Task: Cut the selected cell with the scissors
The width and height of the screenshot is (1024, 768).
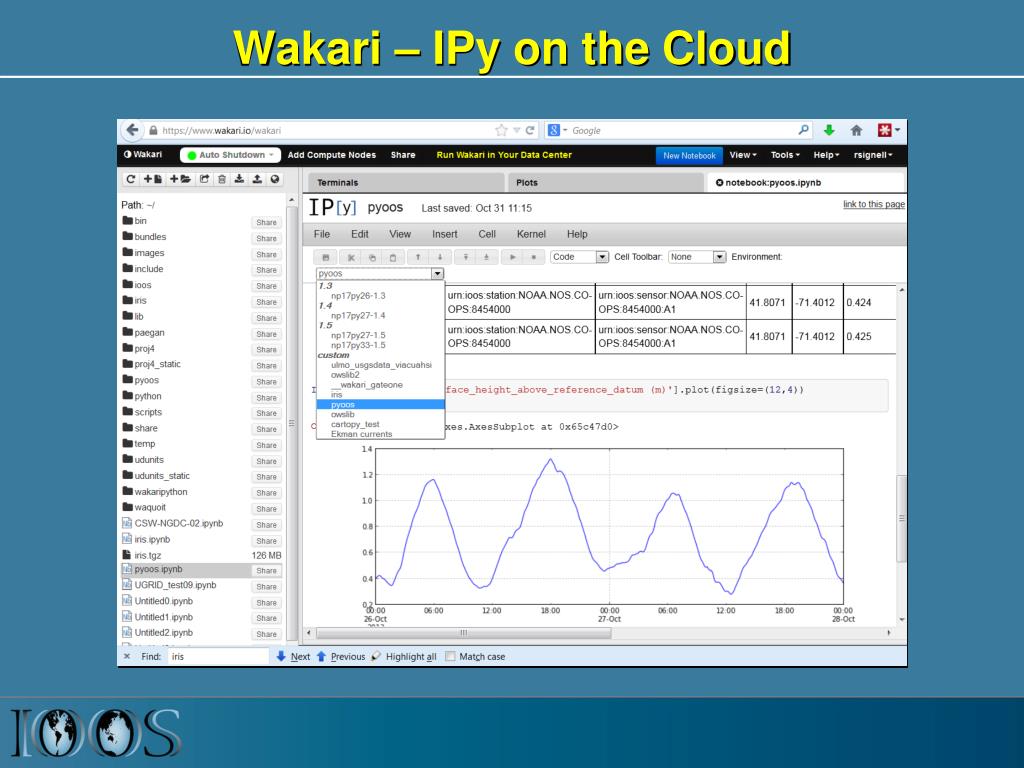Action: [351, 257]
